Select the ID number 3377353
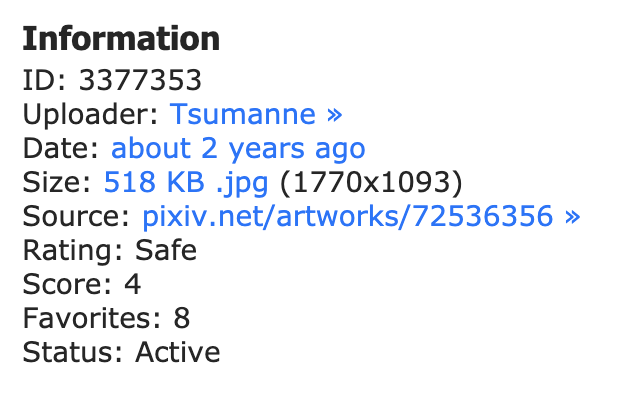This screenshot has height=394, width=622. click(140, 80)
